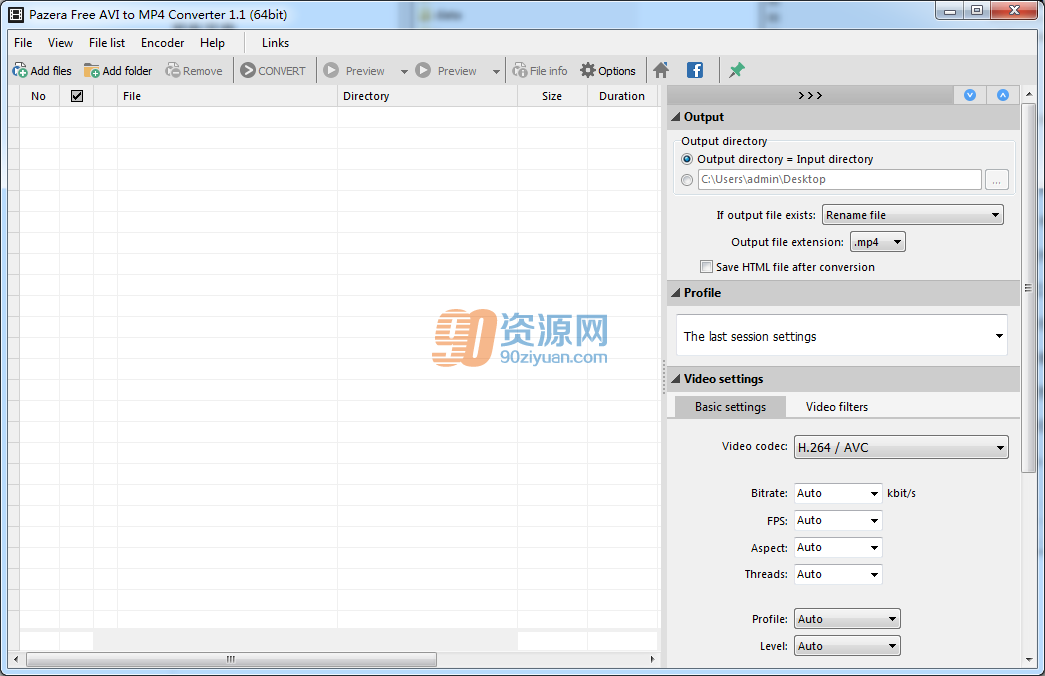Sort by the Duration column header
The width and height of the screenshot is (1045, 676).
(x=622, y=96)
